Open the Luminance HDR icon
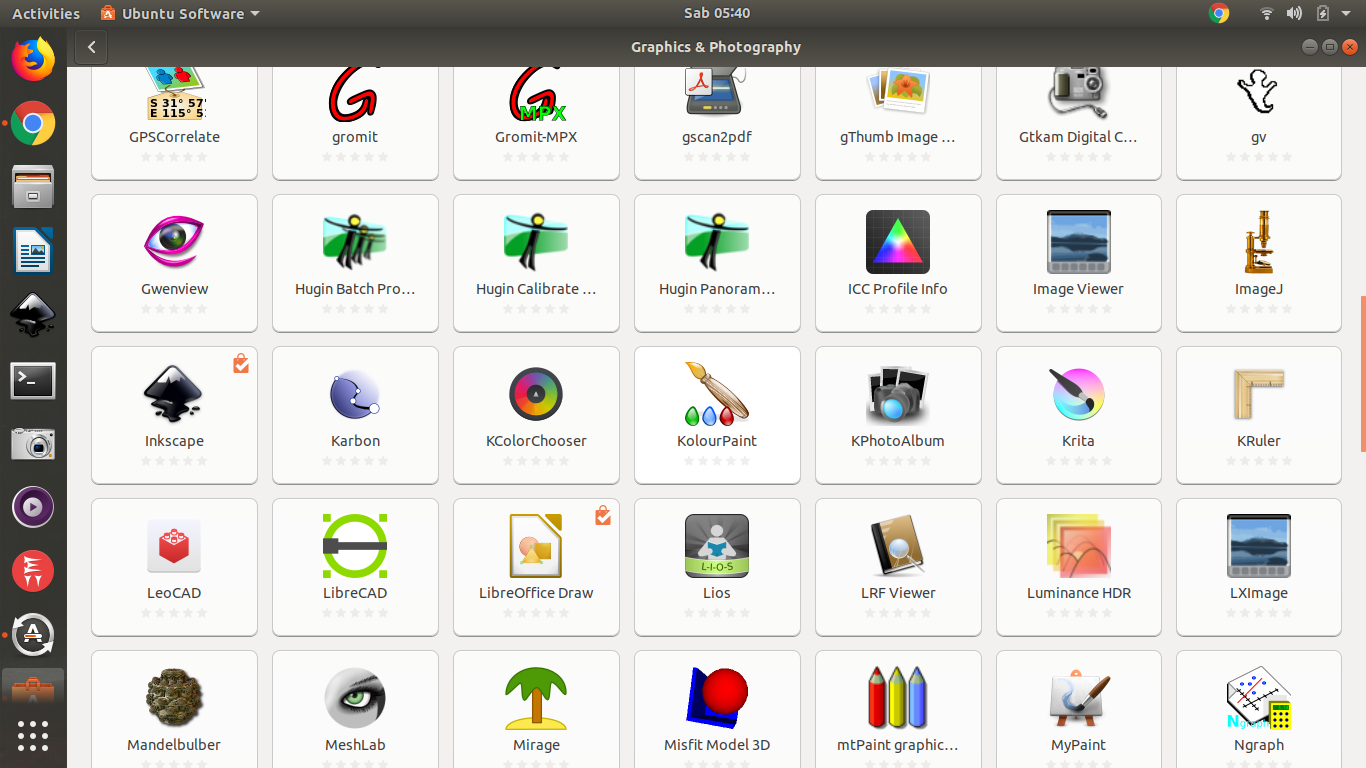 [1078, 546]
